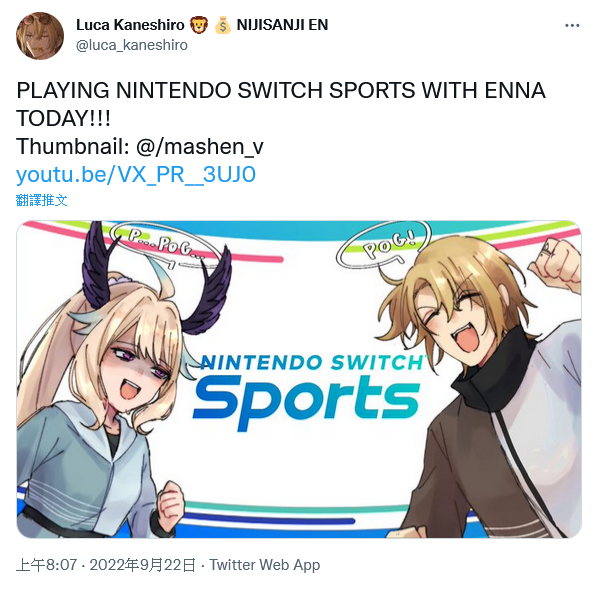This screenshot has height=591, width=598.
Task: Click the "POG!" speech bubble in the artwork
Action: (383, 246)
